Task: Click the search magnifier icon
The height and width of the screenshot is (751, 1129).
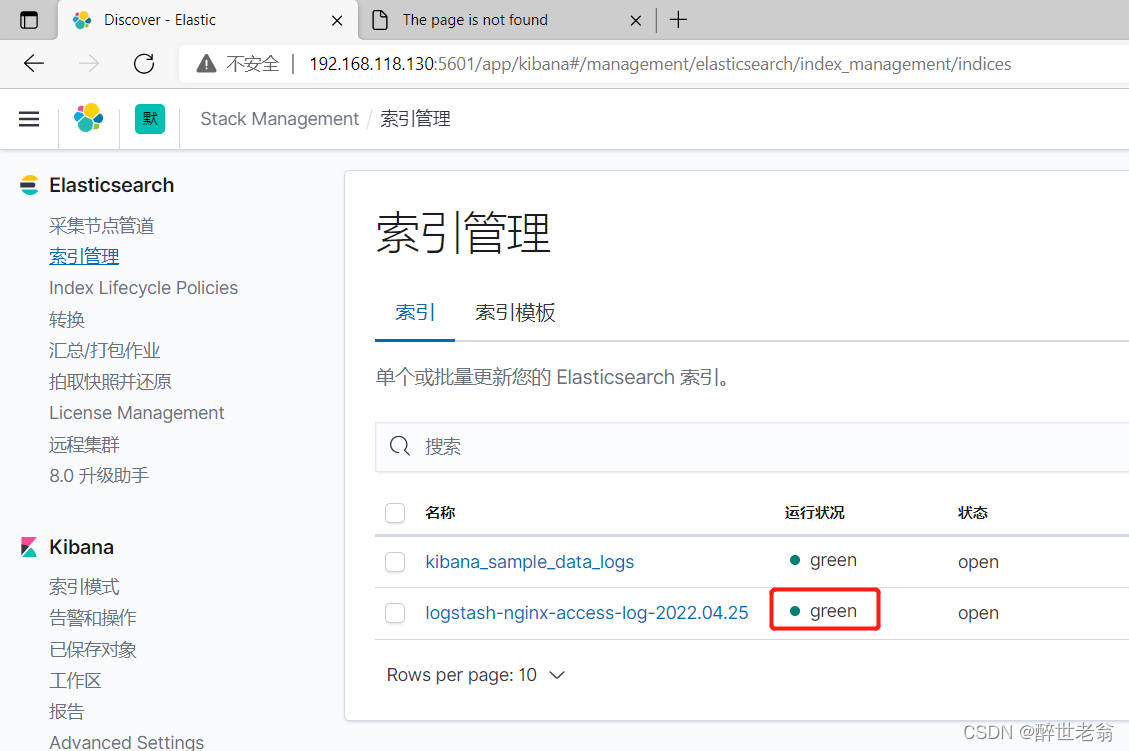Action: [x=400, y=446]
